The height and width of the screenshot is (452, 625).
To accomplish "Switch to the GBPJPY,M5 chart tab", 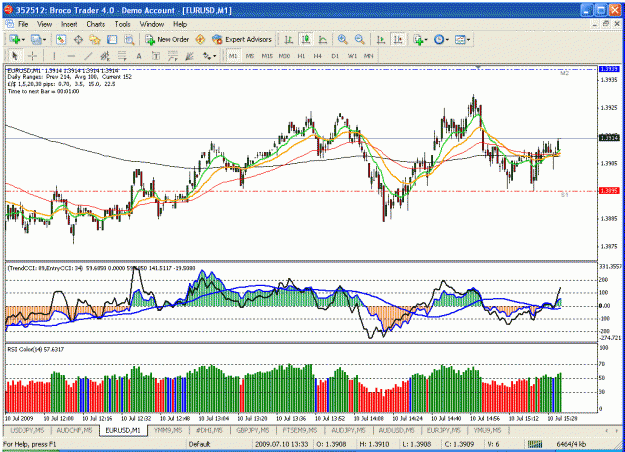I will click(253, 430).
